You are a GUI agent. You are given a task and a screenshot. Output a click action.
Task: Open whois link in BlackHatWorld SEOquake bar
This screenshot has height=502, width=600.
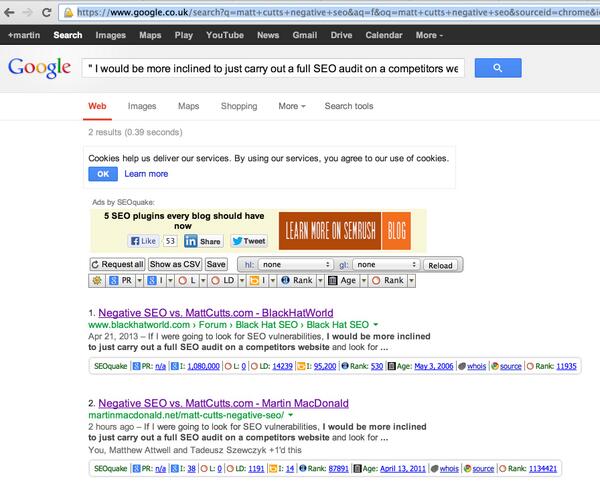coord(476,366)
